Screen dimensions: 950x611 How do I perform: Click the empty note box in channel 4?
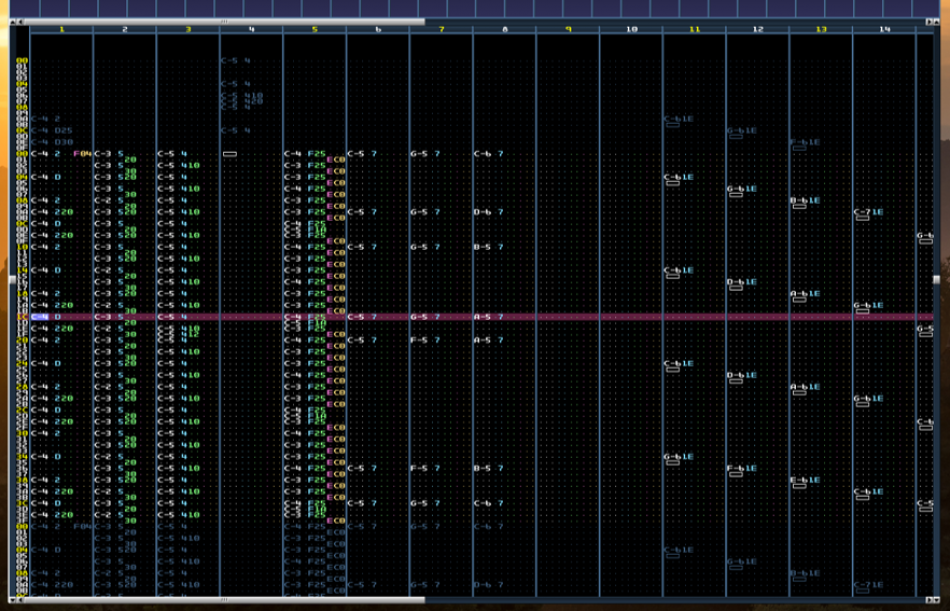tap(230, 154)
